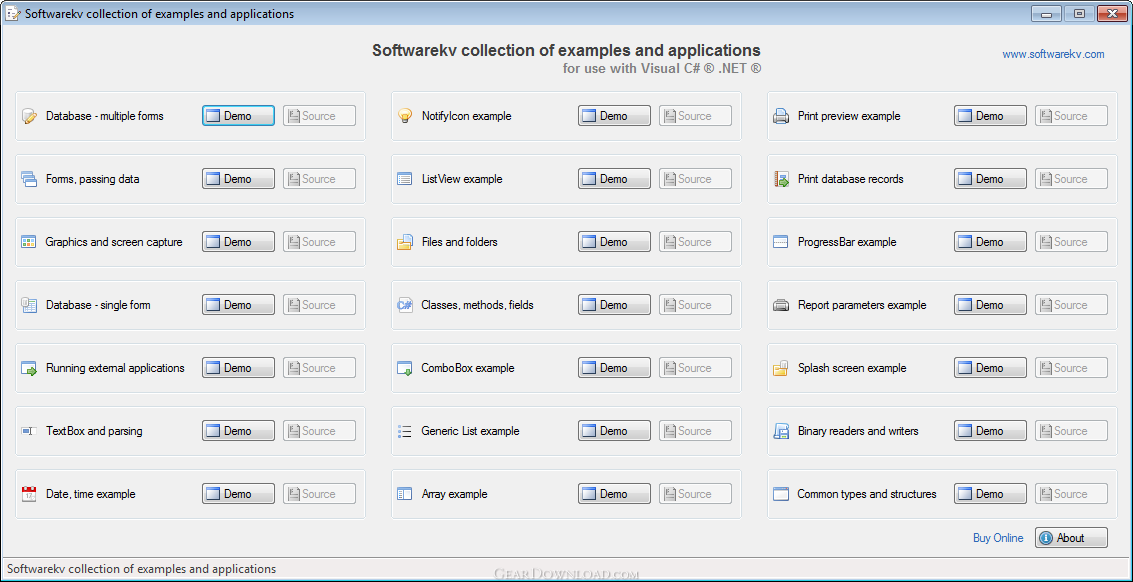The width and height of the screenshot is (1133, 582).
Task: Open the Running external applications Demo
Action: [x=238, y=368]
